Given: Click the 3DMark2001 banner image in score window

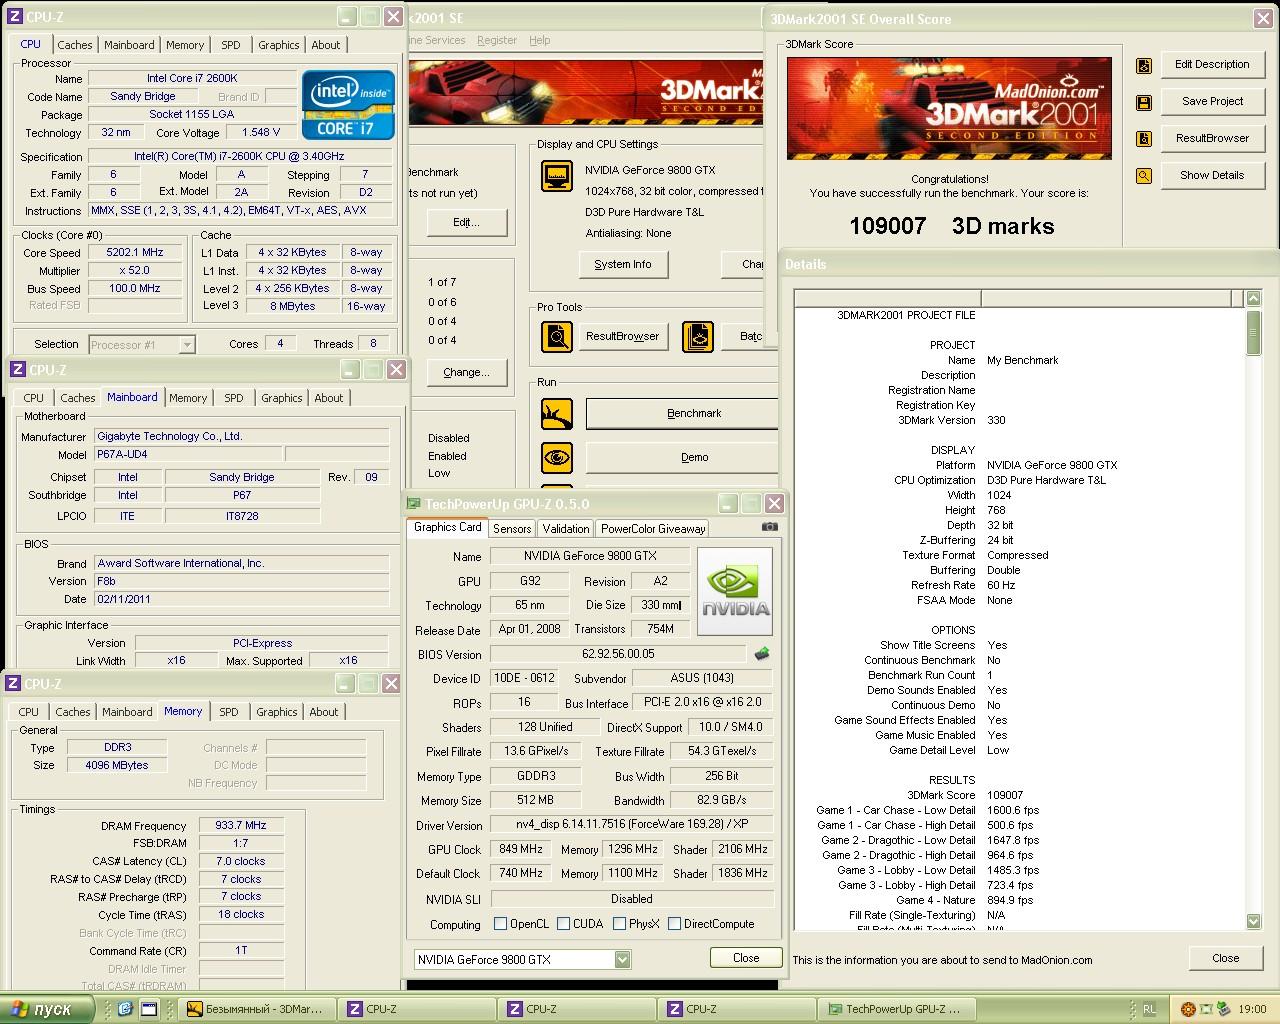Looking at the screenshot, I should (948, 109).
